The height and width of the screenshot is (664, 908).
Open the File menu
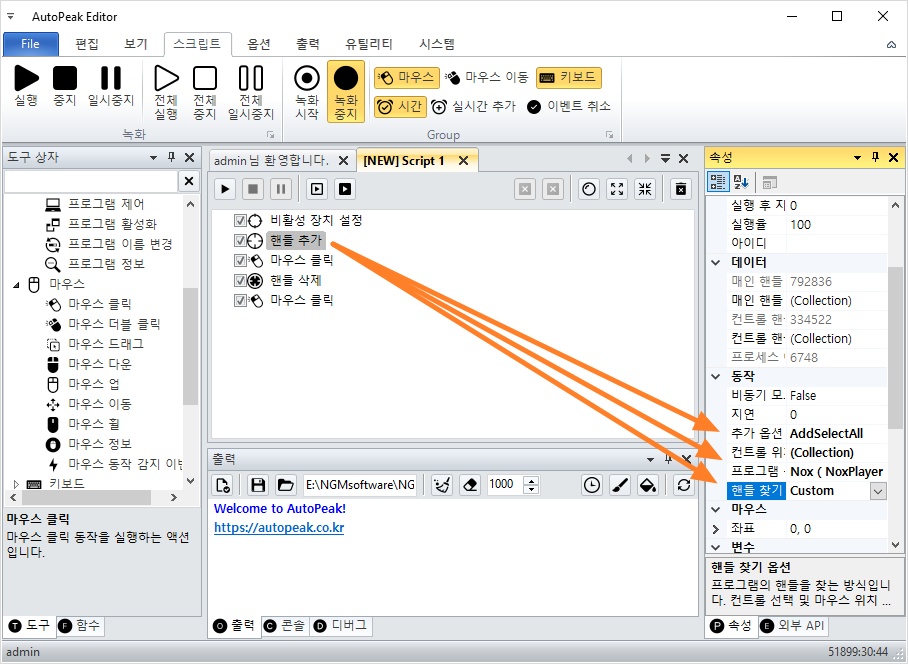pos(31,44)
